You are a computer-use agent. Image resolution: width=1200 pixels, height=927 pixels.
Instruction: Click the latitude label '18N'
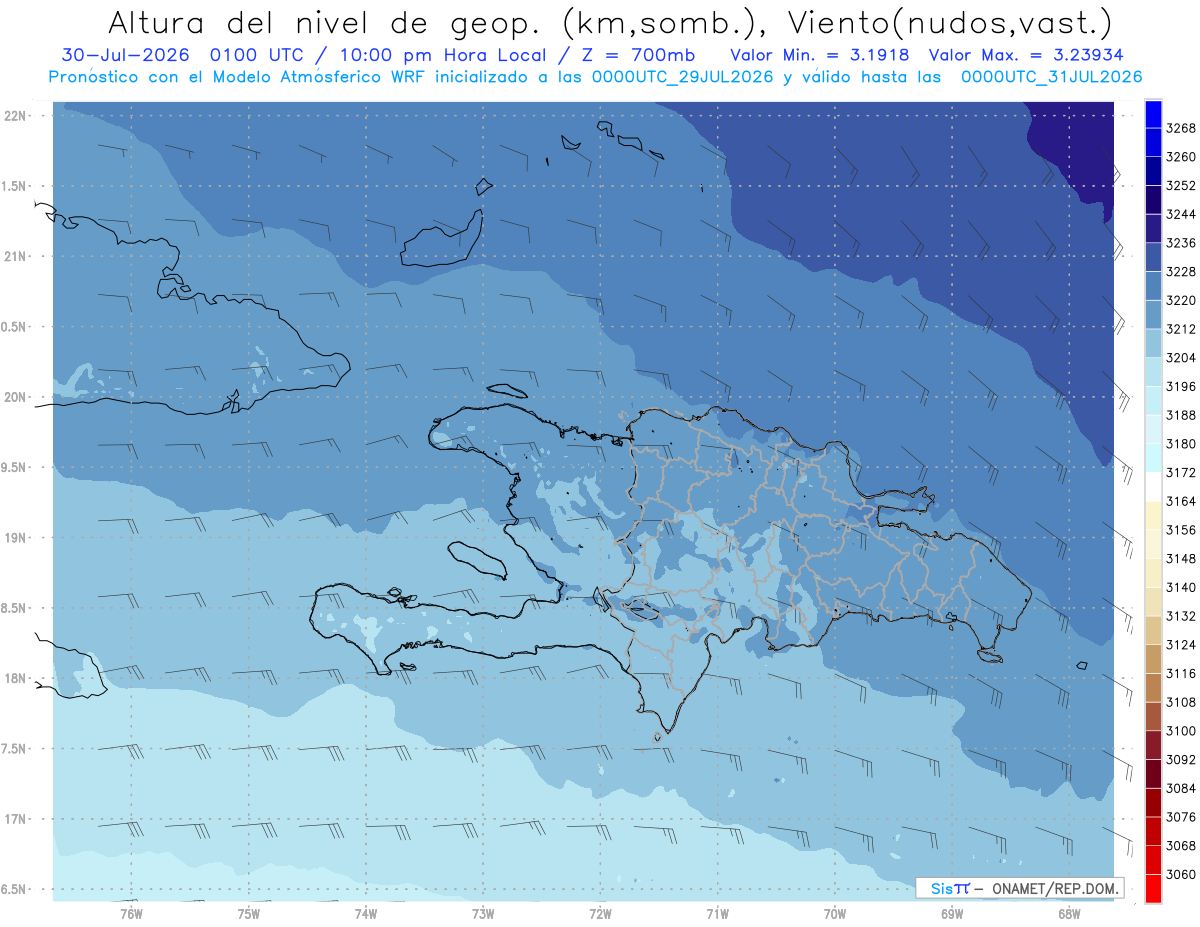(x=16, y=678)
